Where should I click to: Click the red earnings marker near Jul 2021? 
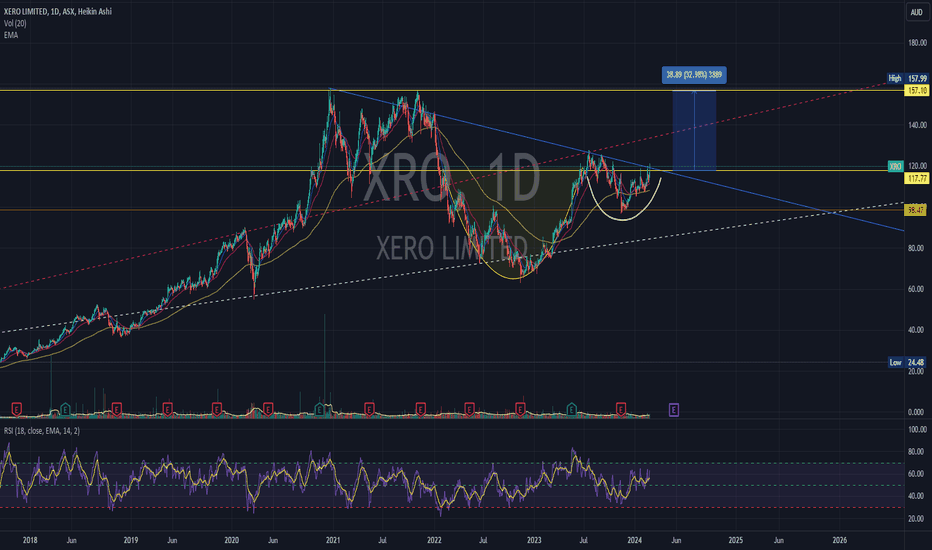coord(369,409)
